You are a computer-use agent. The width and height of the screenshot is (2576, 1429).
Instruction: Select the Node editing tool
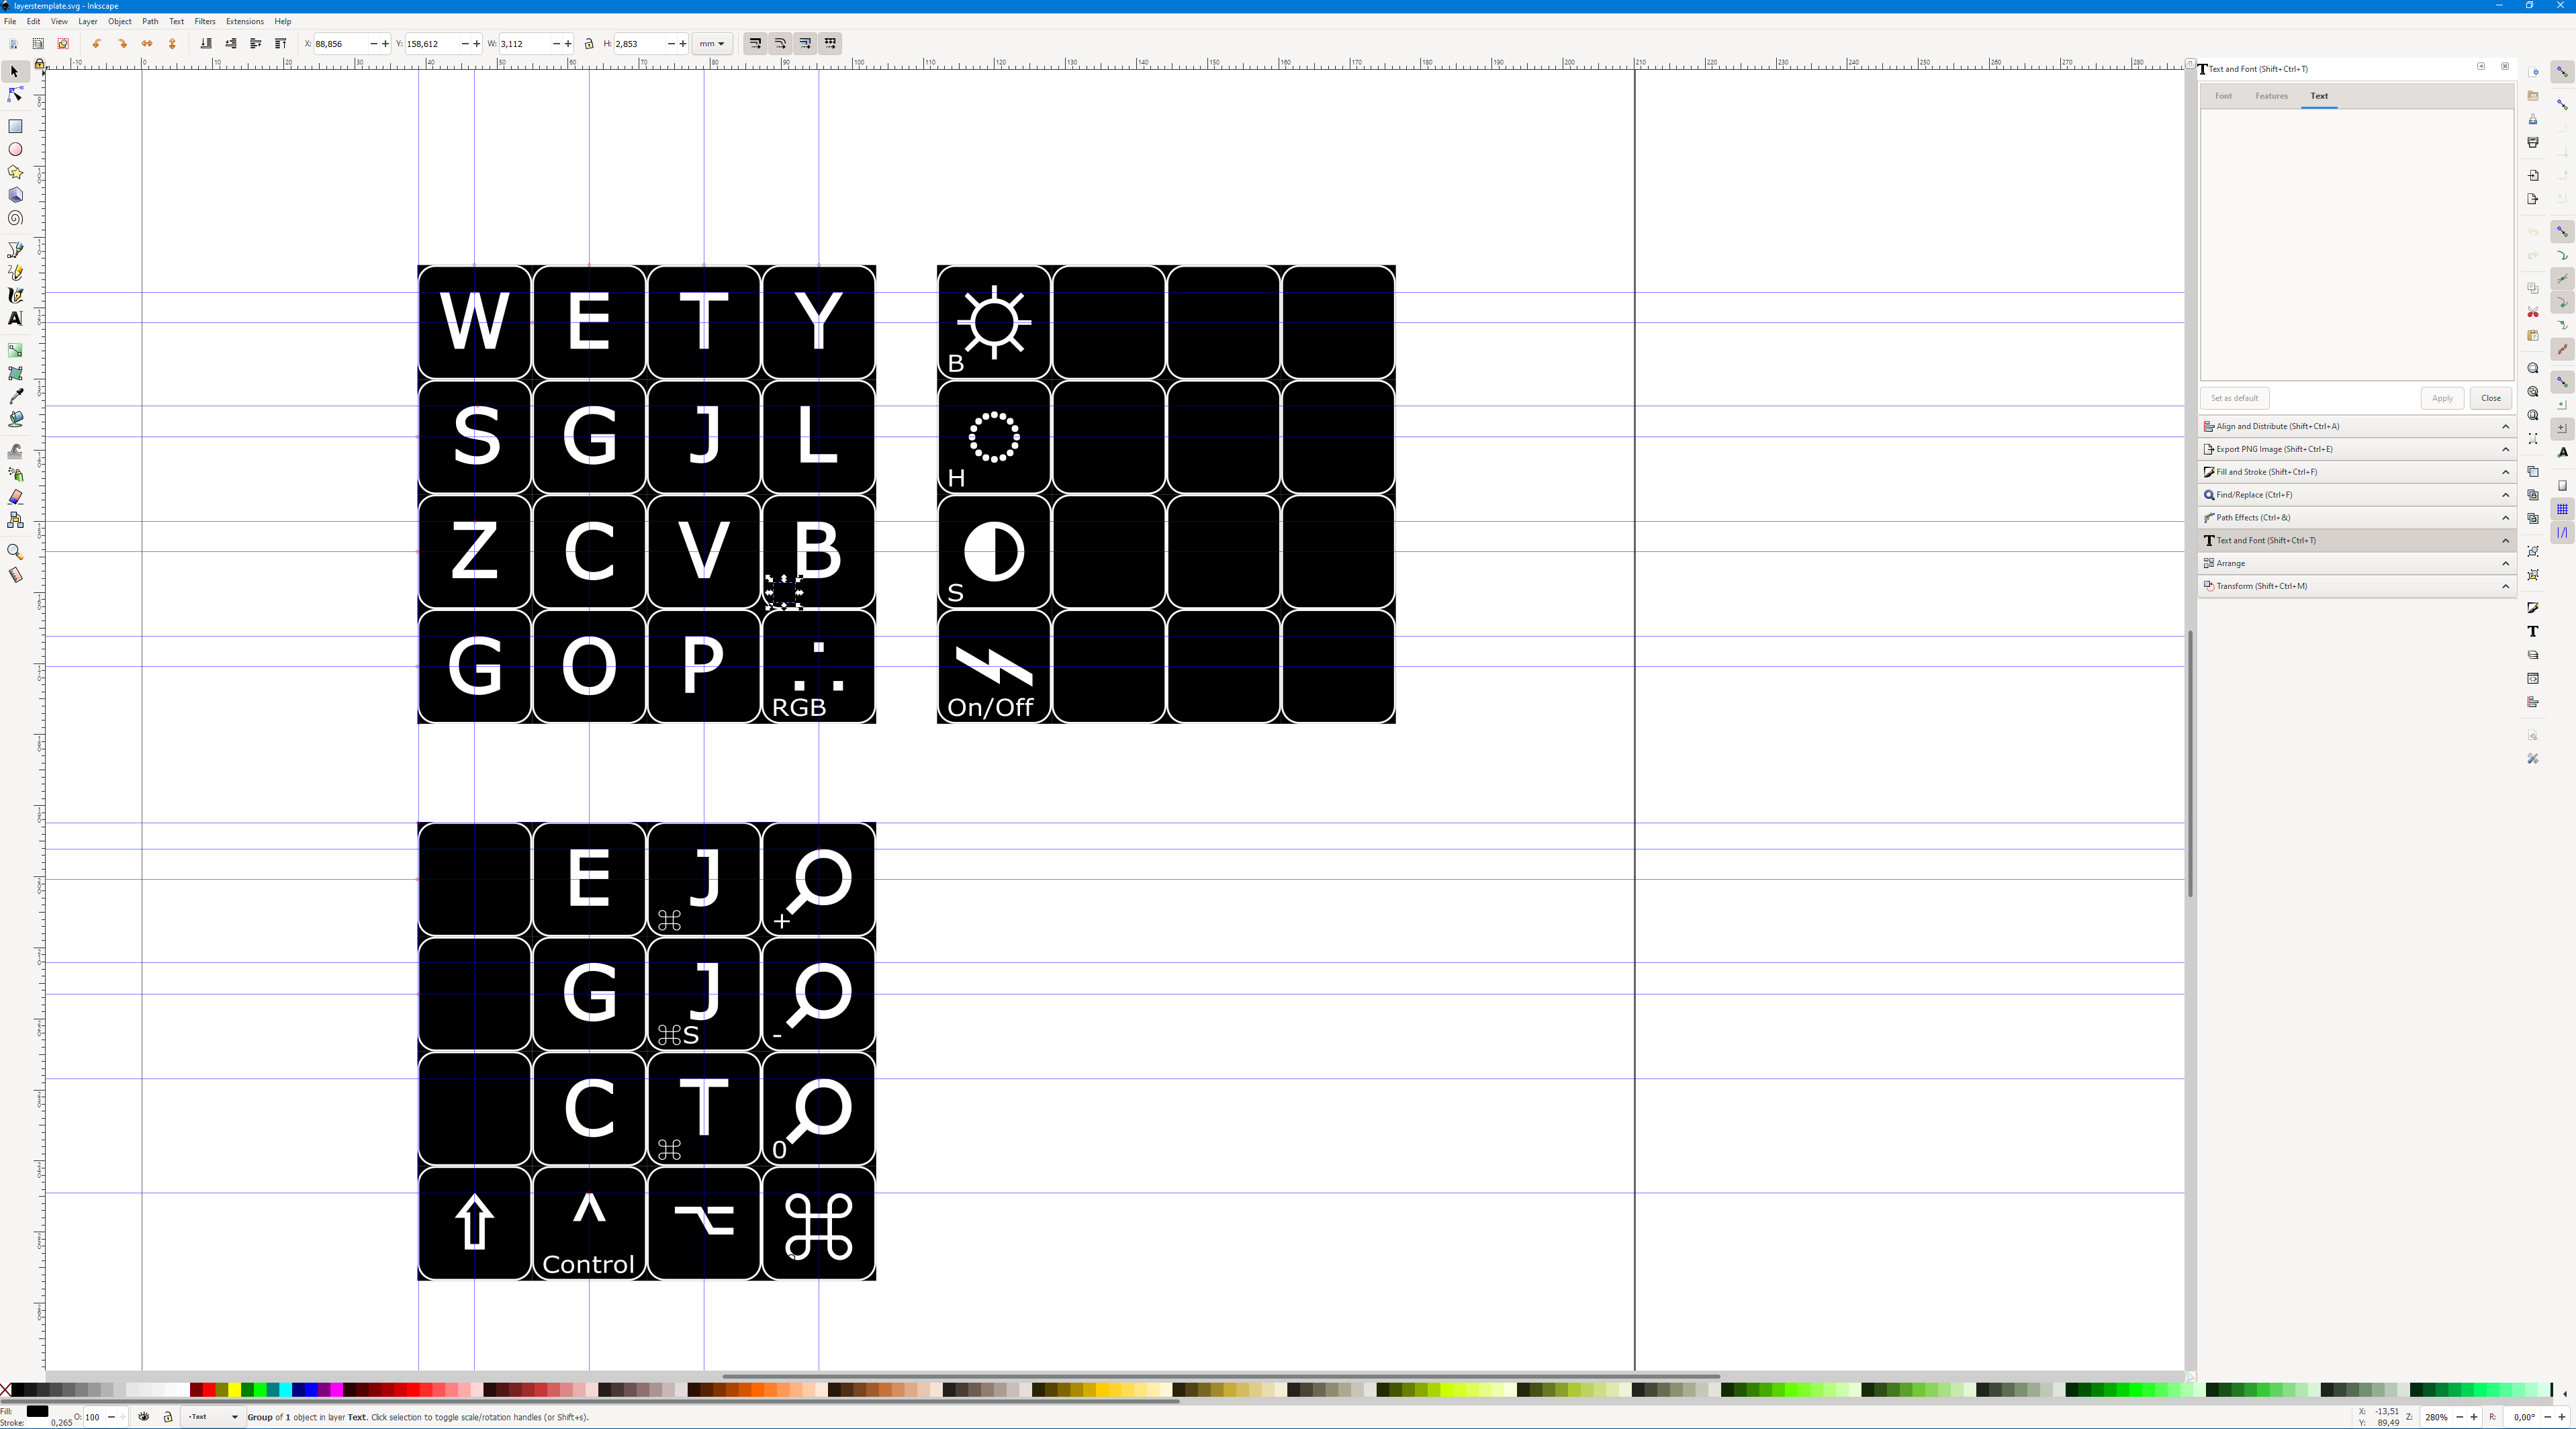click(15, 95)
